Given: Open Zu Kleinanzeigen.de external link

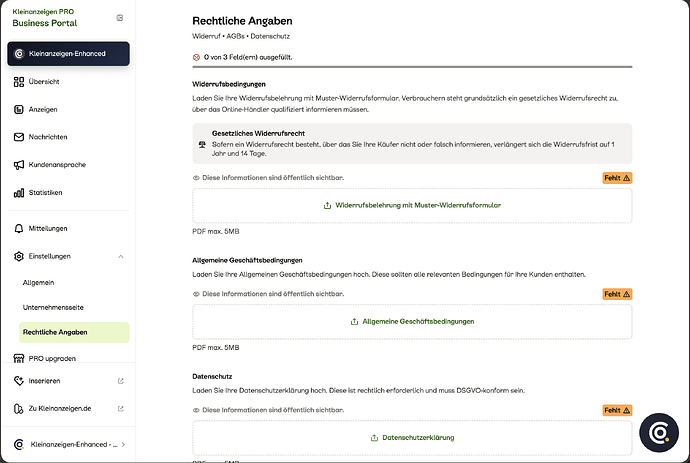Looking at the screenshot, I should click(68, 408).
